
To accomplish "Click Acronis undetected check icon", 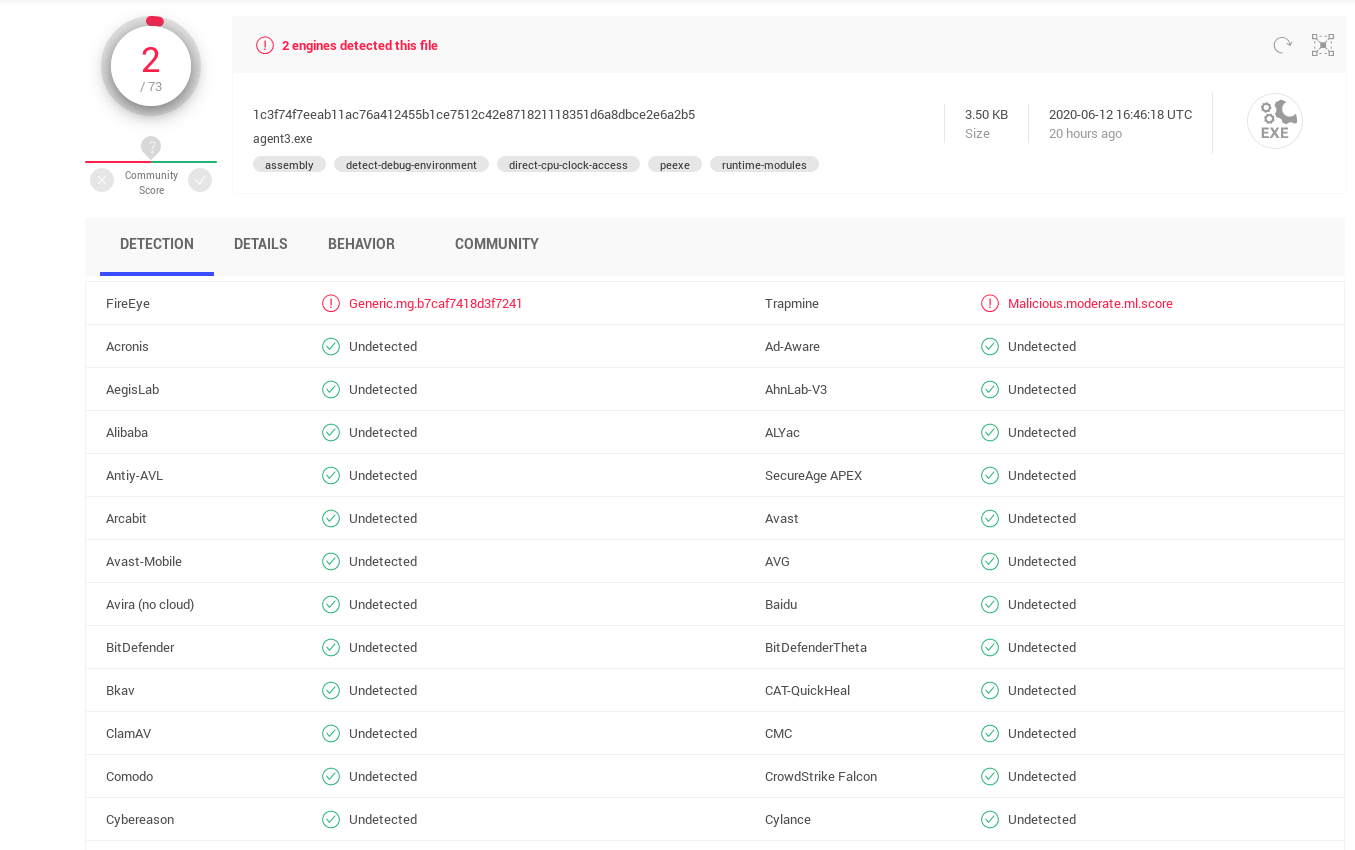I will point(331,346).
